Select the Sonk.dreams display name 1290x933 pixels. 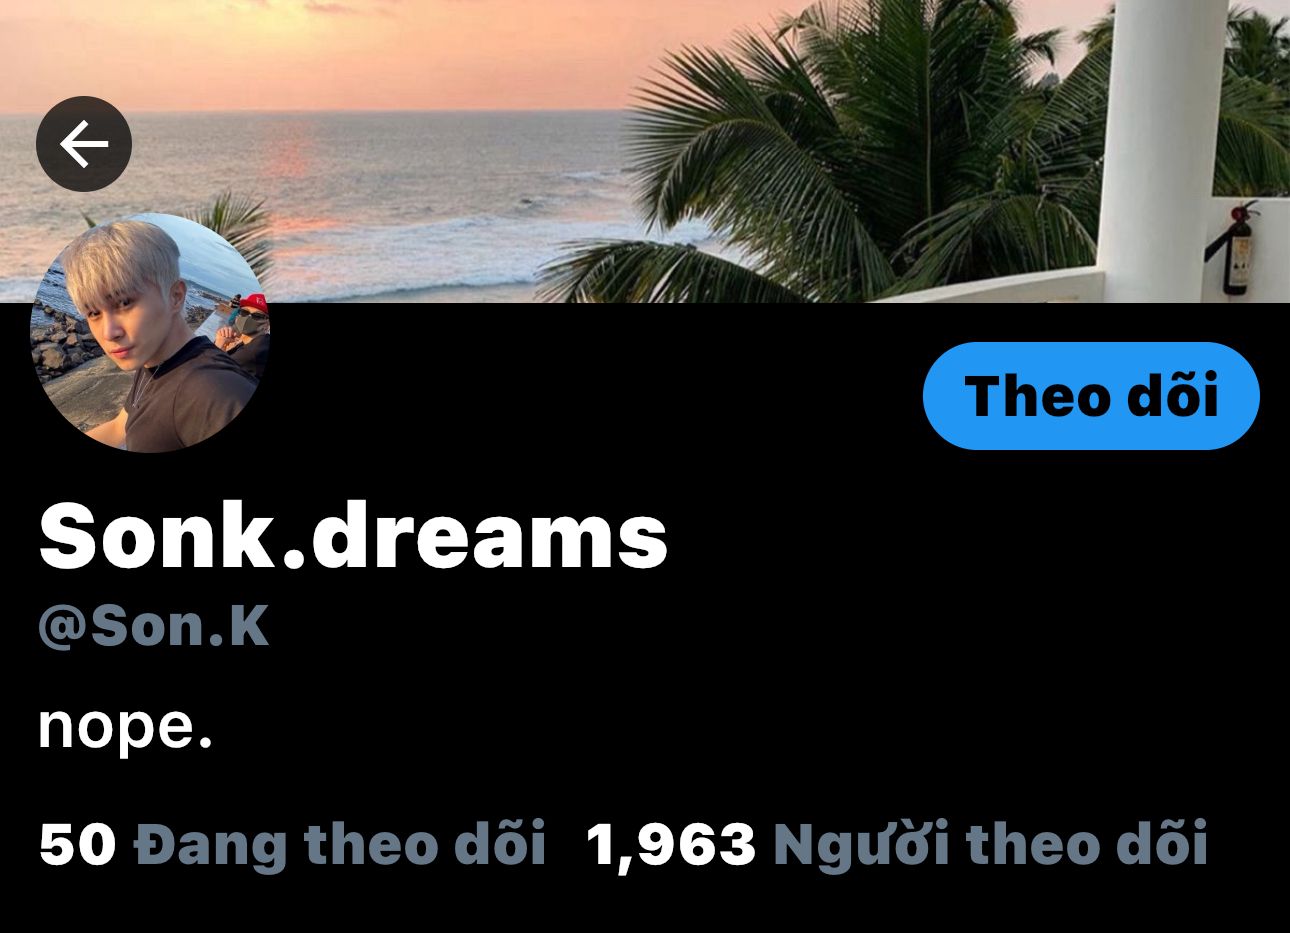click(x=353, y=536)
